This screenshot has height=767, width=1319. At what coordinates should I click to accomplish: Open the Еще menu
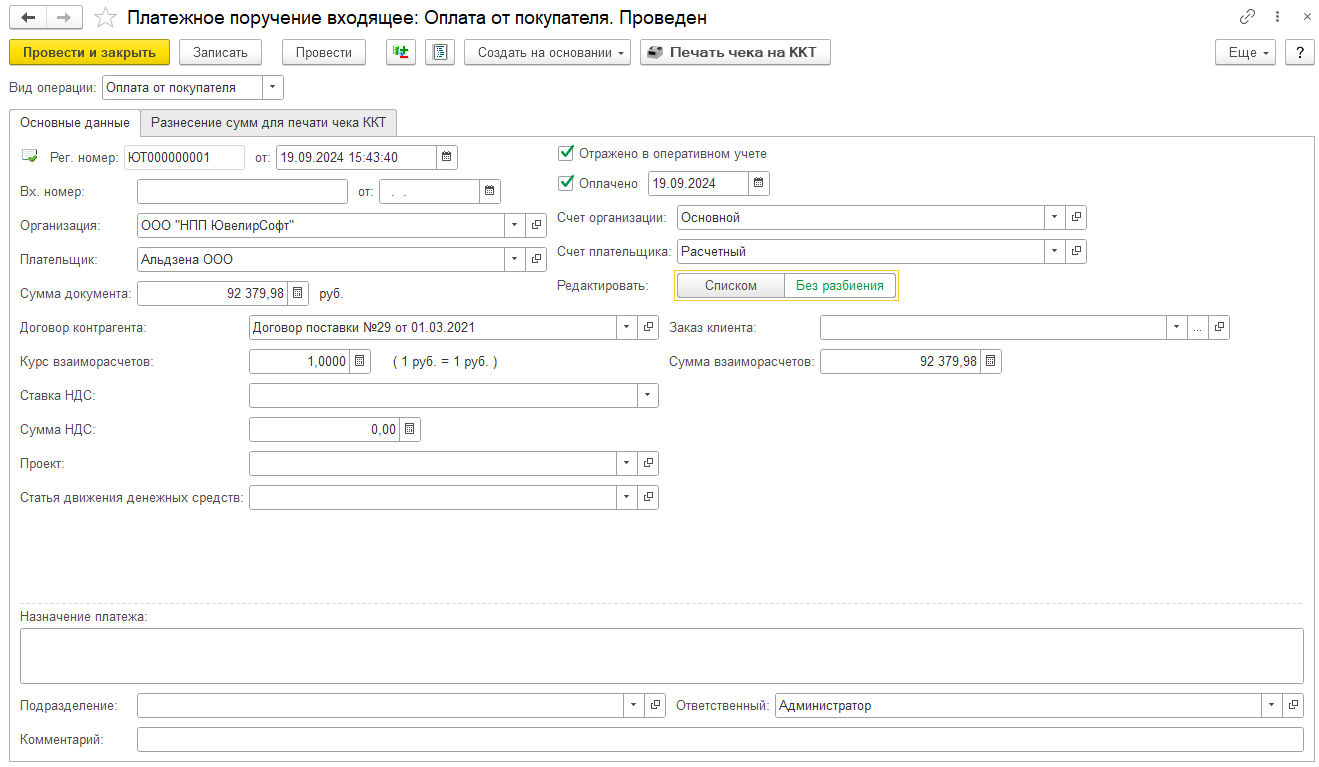click(x=1245, y=52)
